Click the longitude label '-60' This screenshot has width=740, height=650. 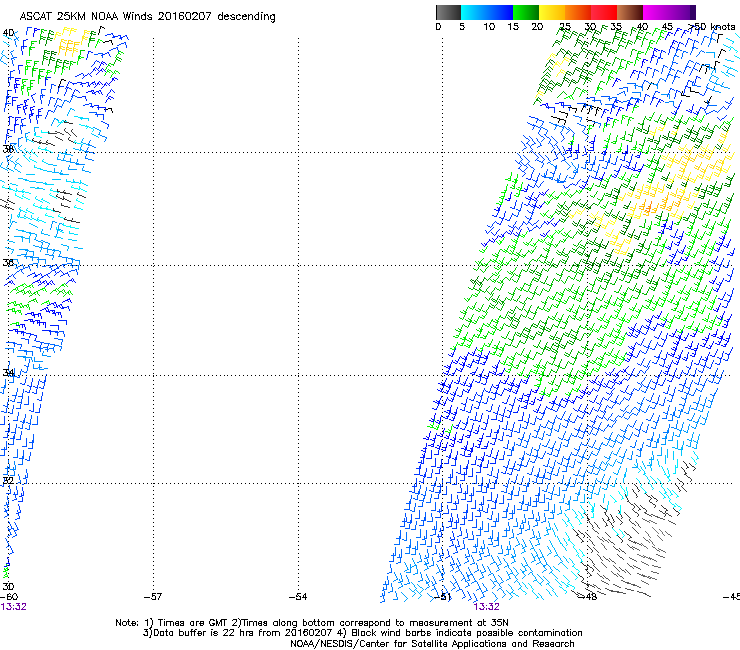(x=9, y=597)
